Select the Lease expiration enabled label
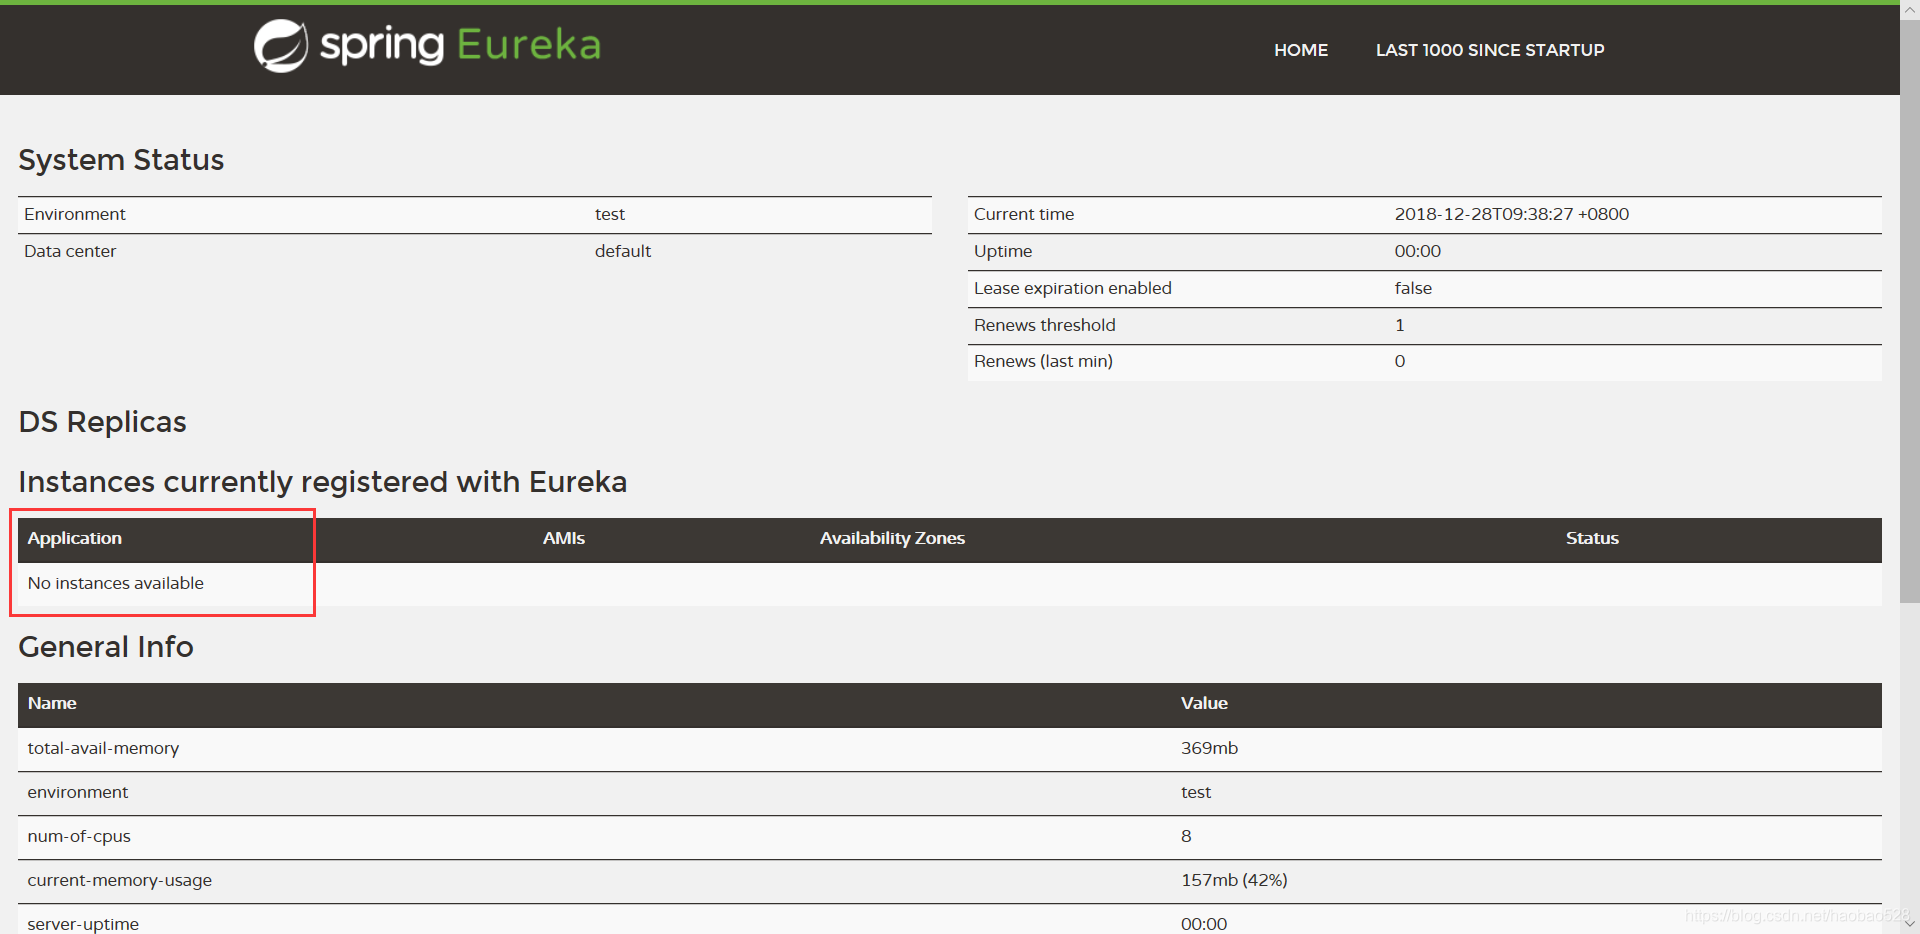The height and width of the screenshot is (934, 1920). [1073, 288]
